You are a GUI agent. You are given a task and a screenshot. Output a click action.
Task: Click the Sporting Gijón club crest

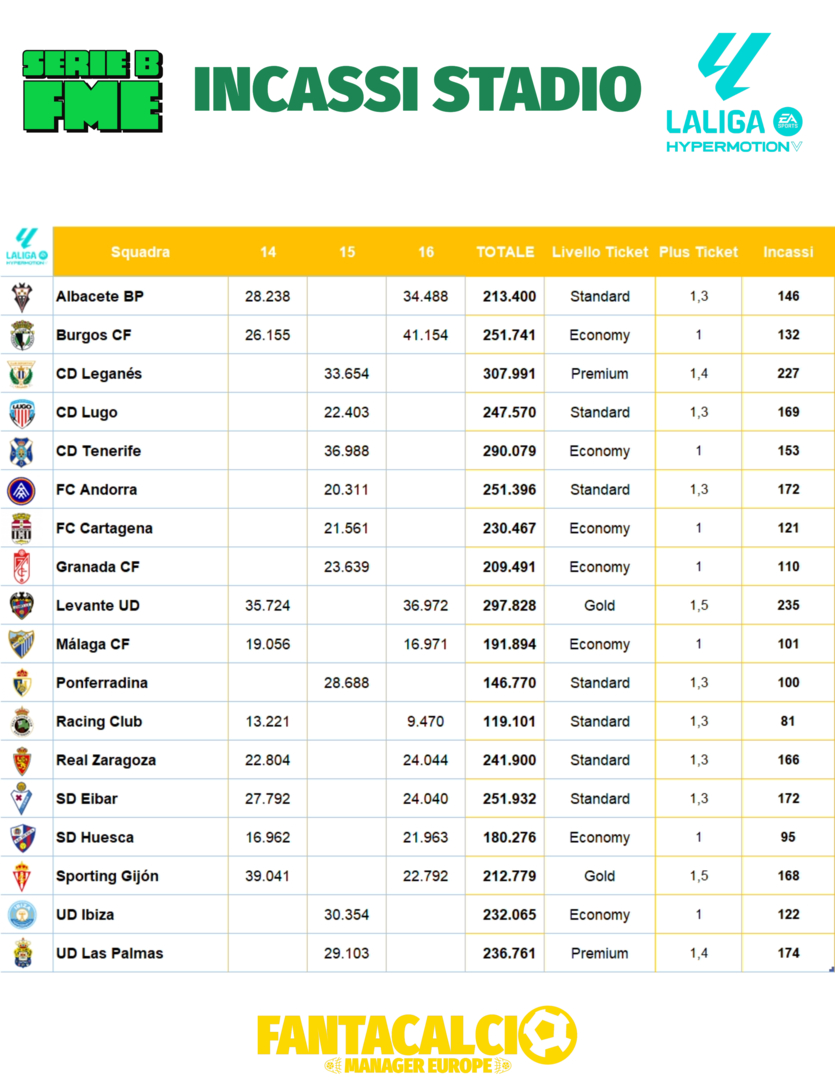pos(22,876)
